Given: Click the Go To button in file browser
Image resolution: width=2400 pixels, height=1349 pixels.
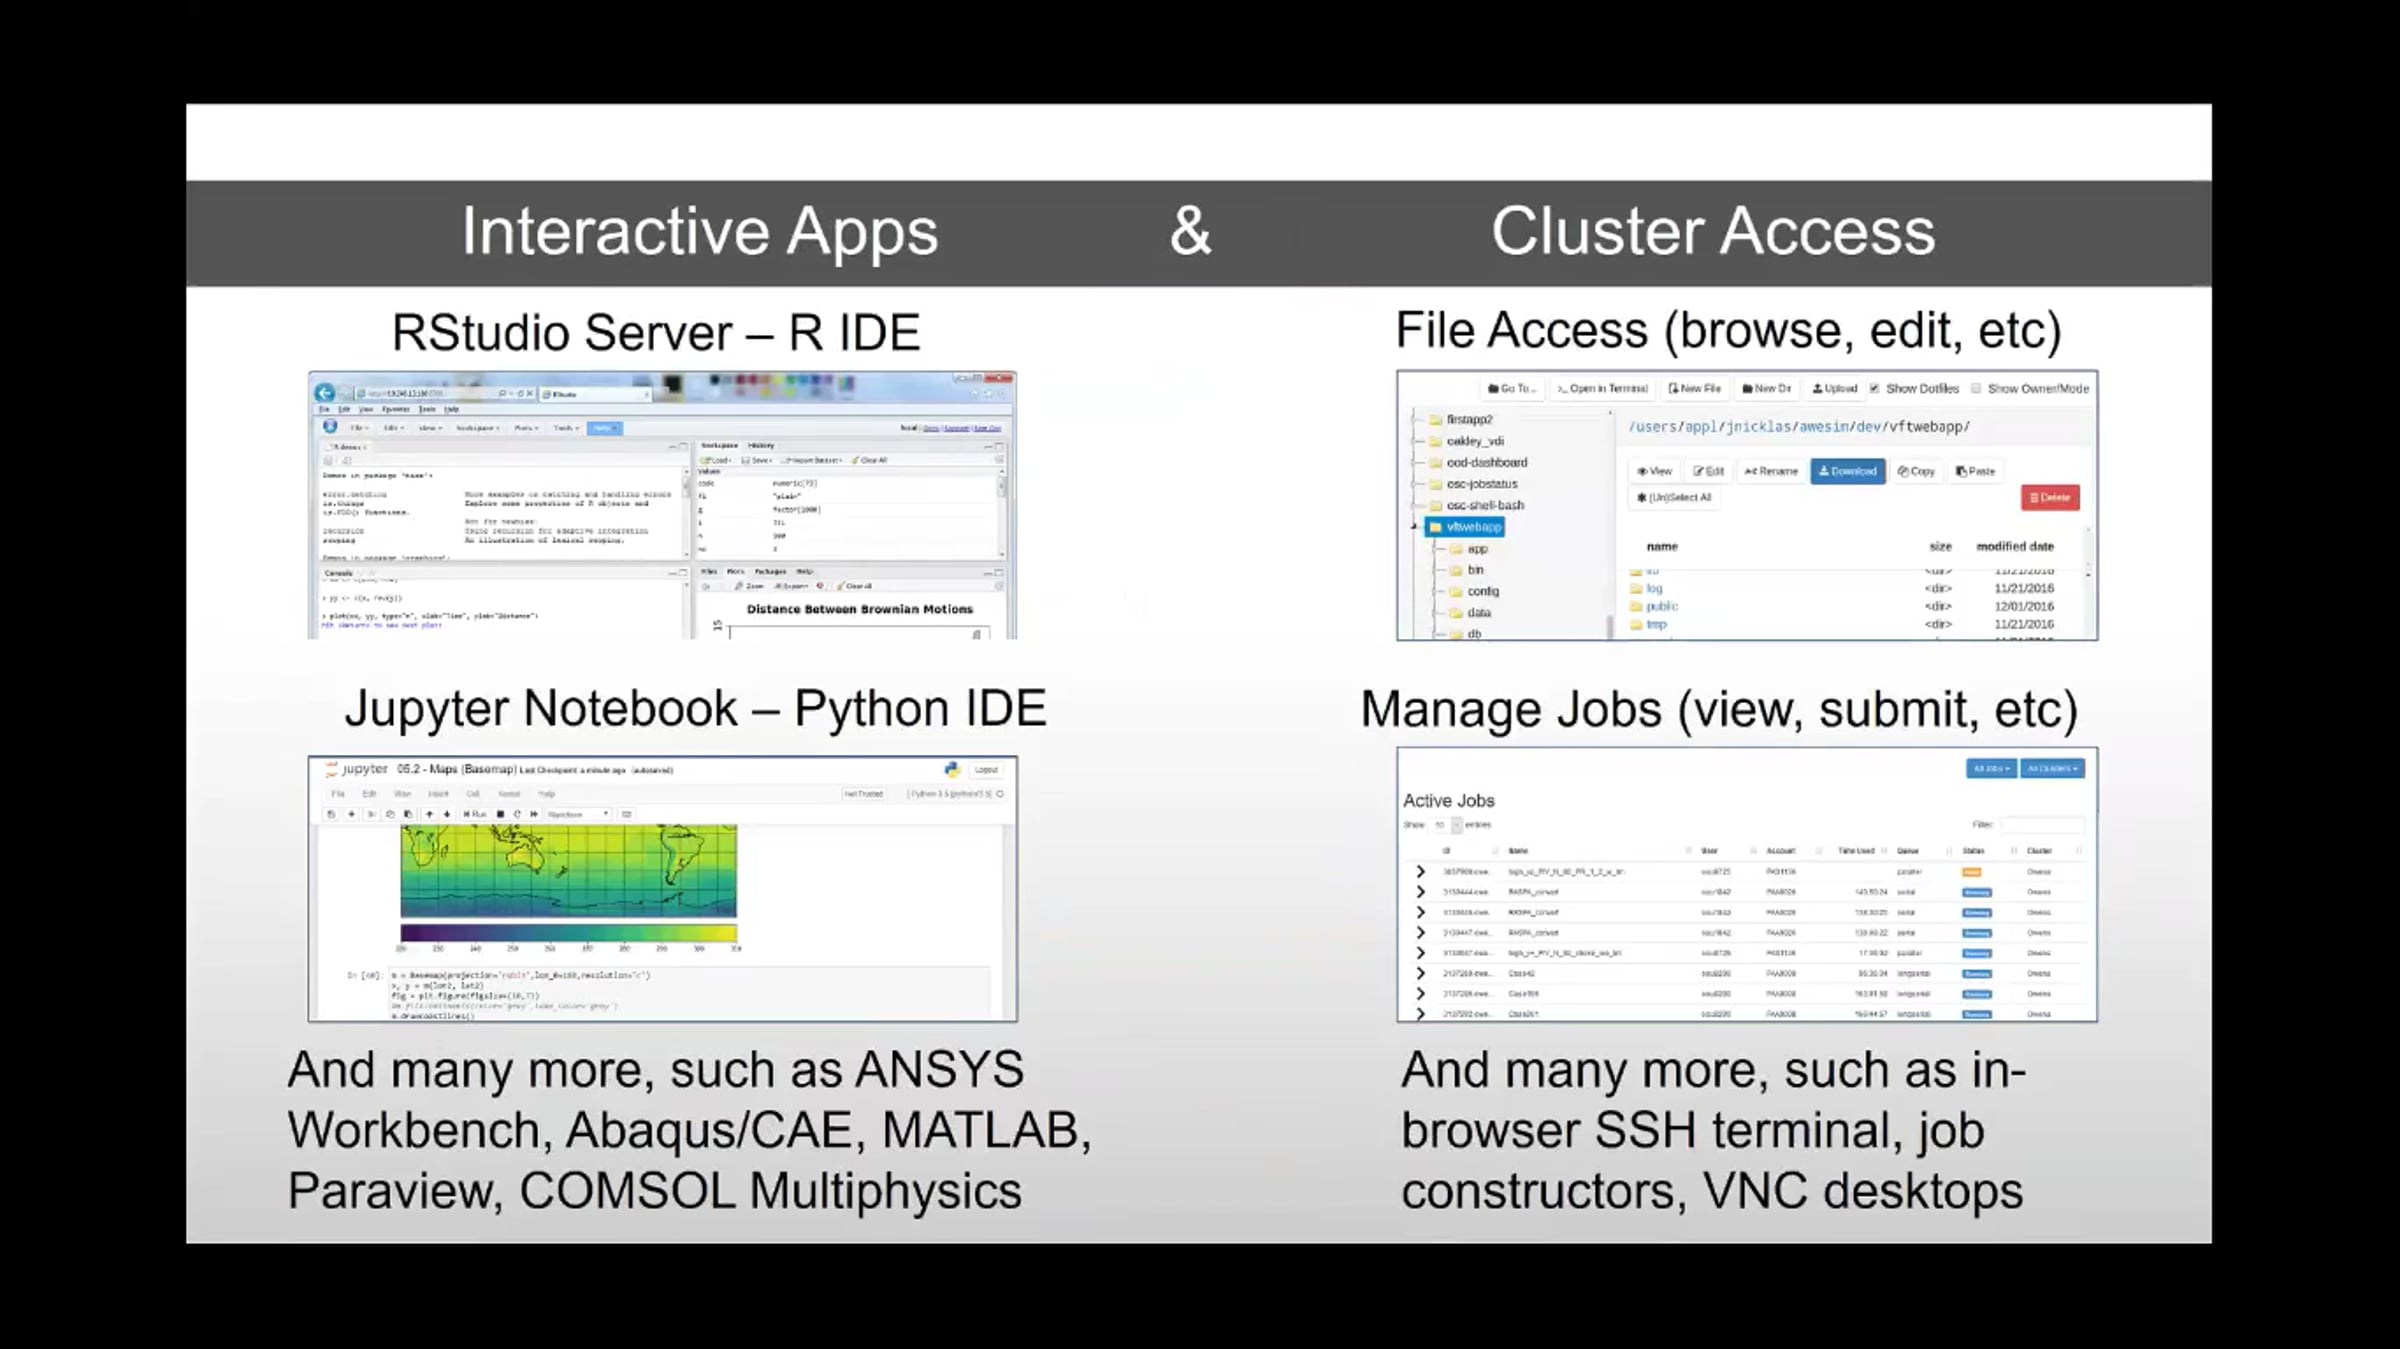Looking at the screenshot, I should pos(1511,388).
